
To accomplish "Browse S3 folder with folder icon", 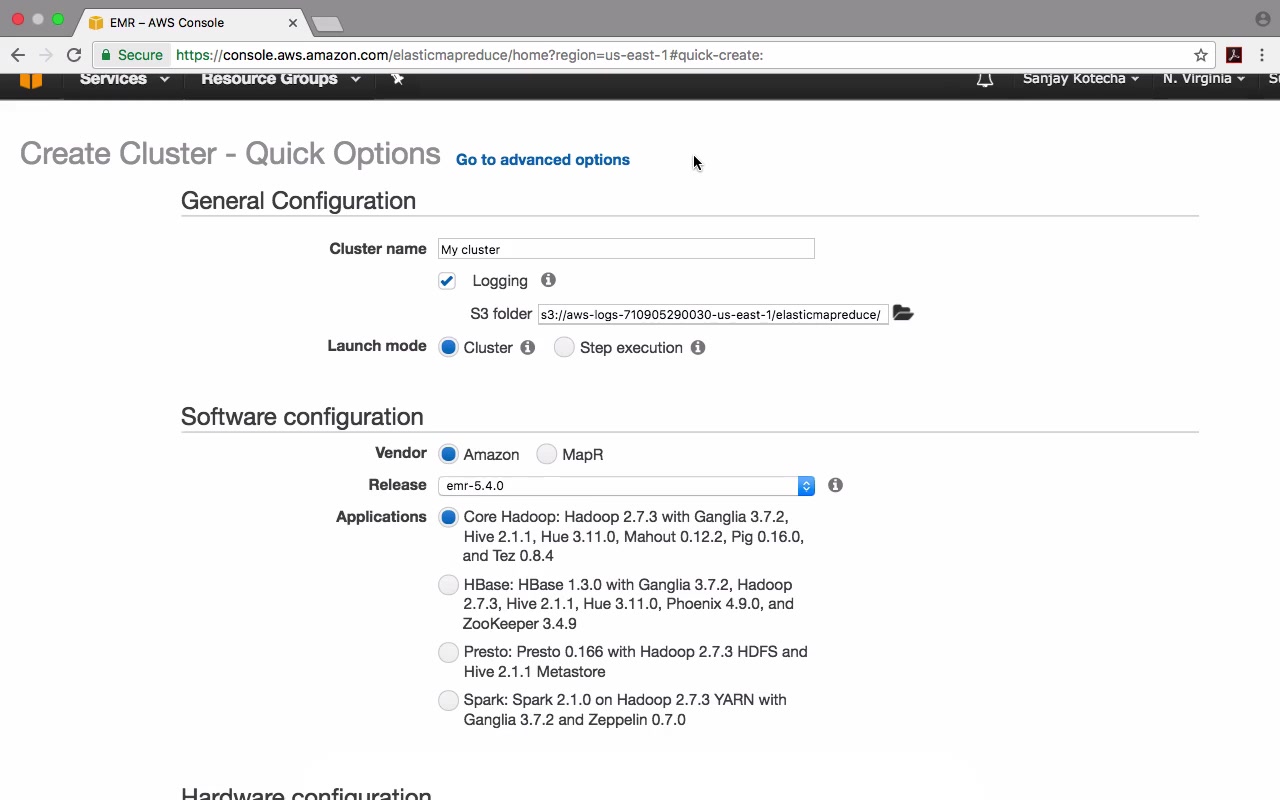I will 903,314.
